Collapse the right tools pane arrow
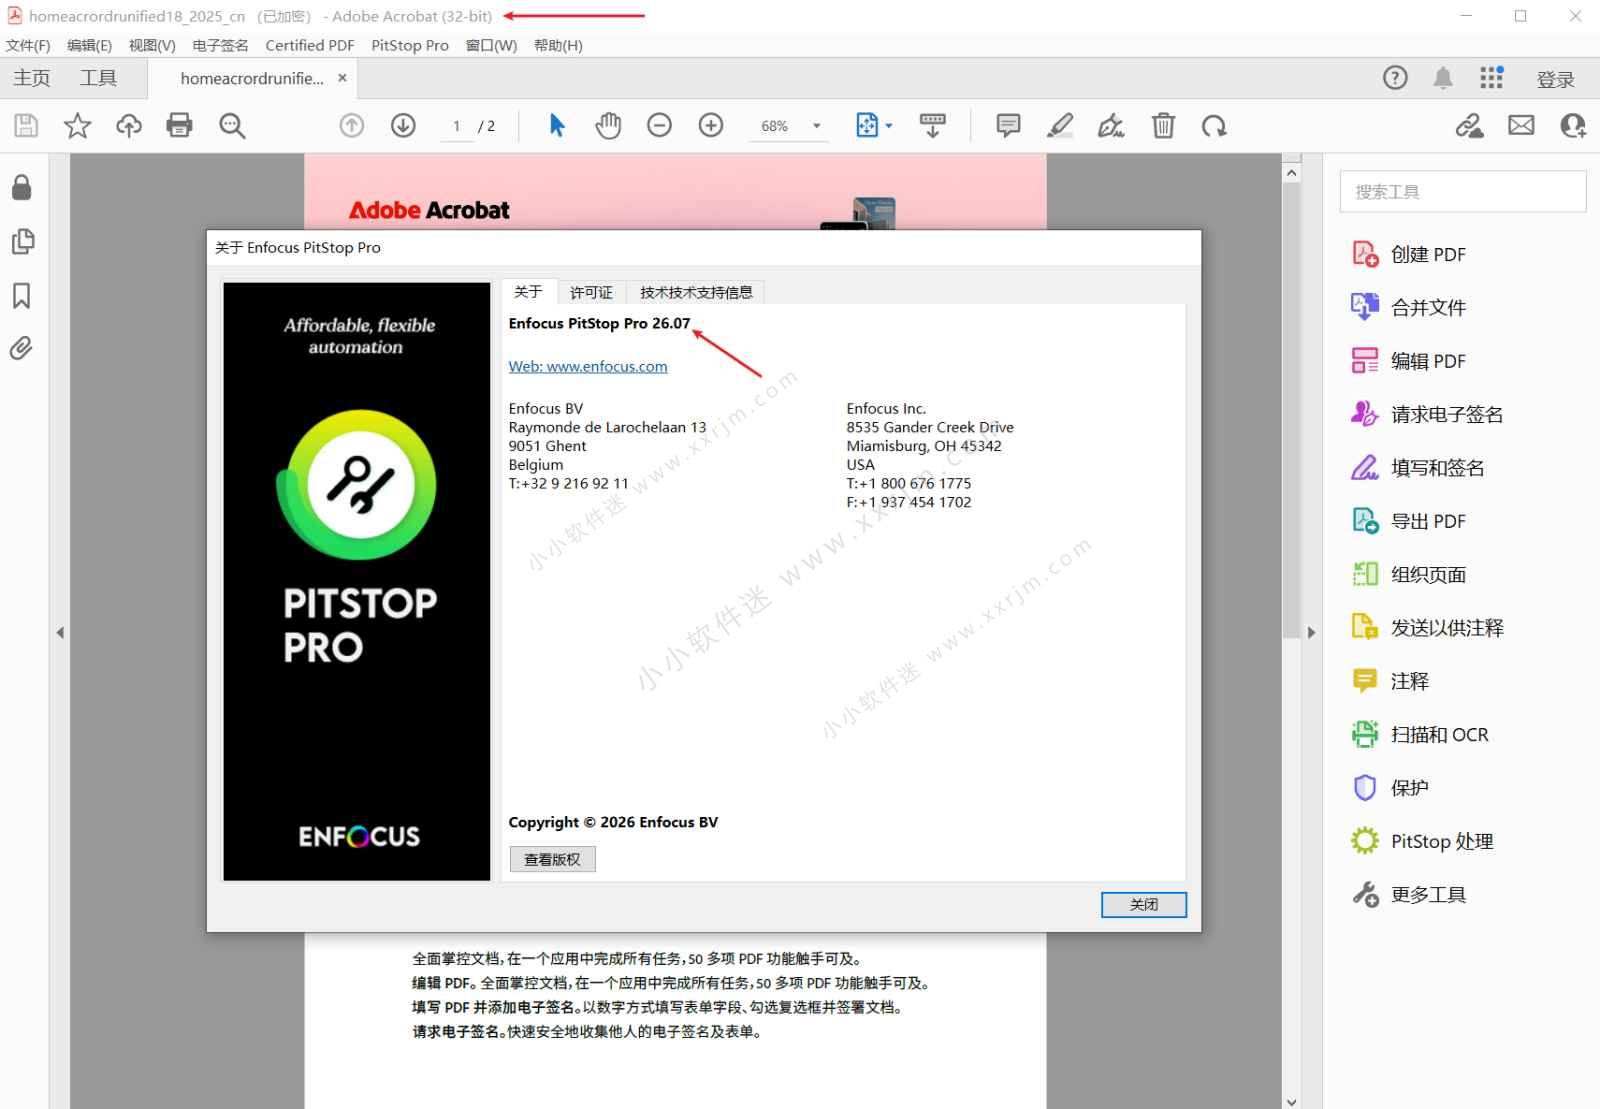This screenshot has width=1600, height=1109. [x=1311, y=632]
